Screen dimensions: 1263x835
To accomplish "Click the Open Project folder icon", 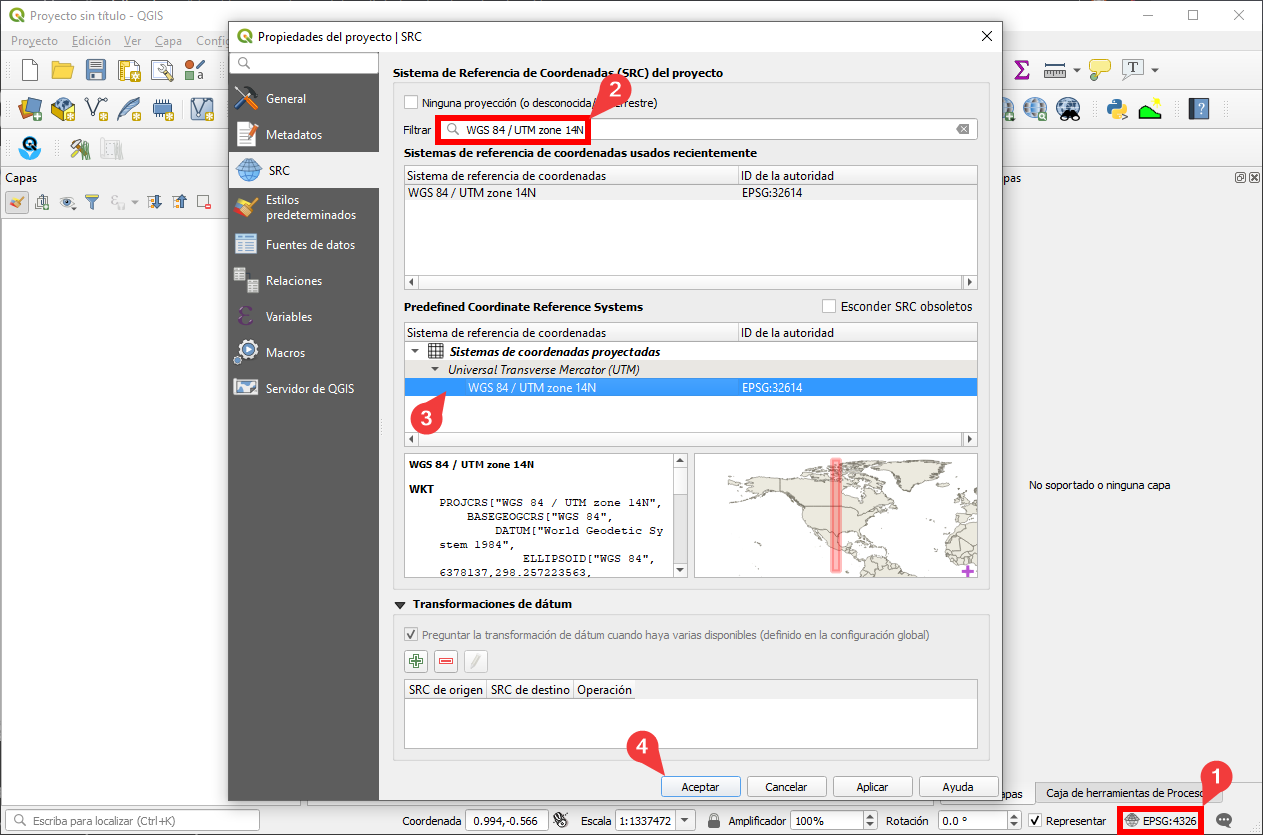I will pyautogui.click(x=63, y=70).
